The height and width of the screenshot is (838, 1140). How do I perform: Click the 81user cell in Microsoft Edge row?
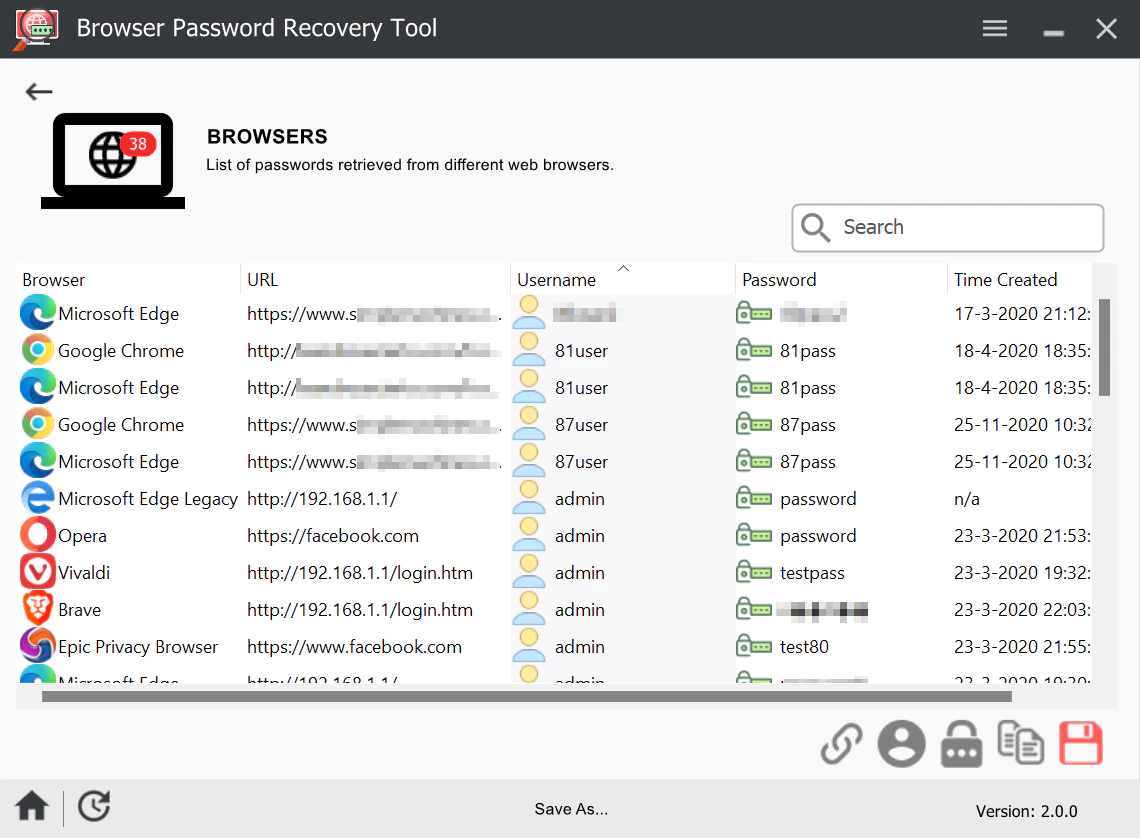point(582,388)
